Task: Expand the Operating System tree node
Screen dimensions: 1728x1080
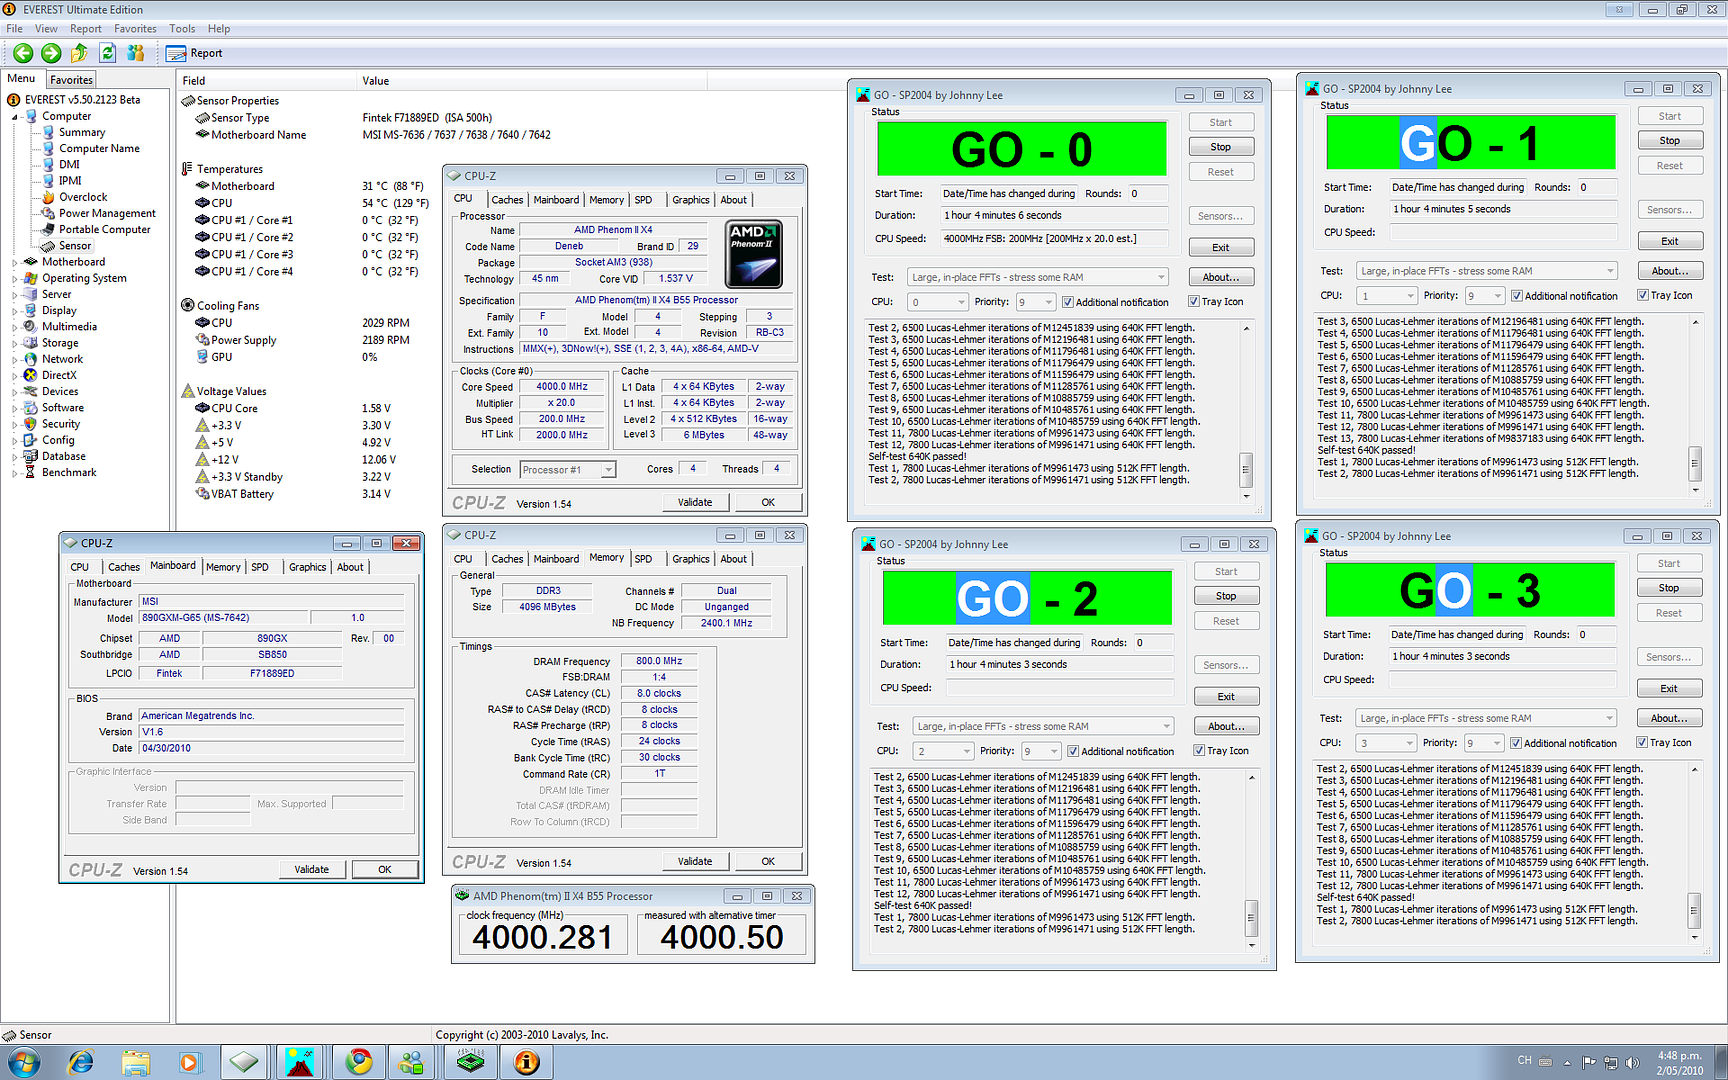Action: tap(15, 279)
